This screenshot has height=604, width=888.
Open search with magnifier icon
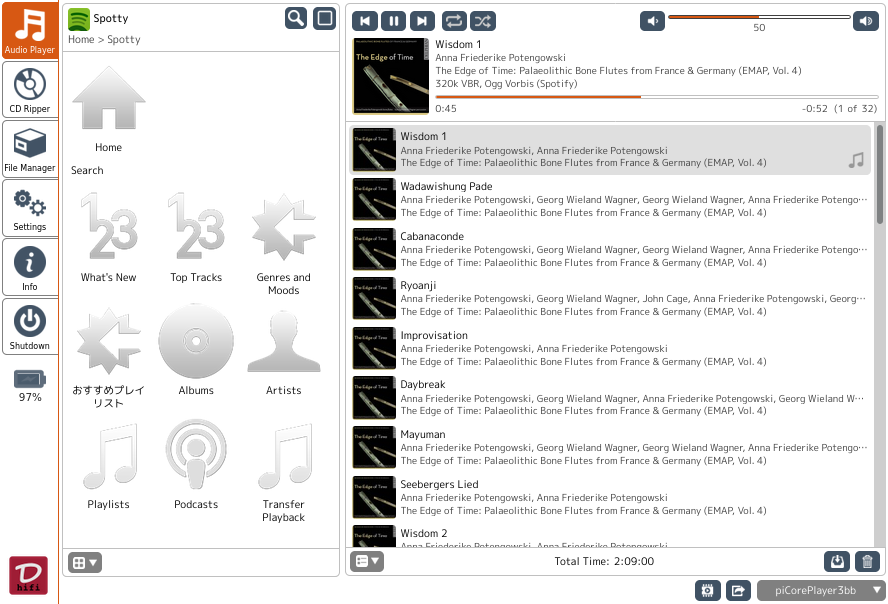[296, 18]
